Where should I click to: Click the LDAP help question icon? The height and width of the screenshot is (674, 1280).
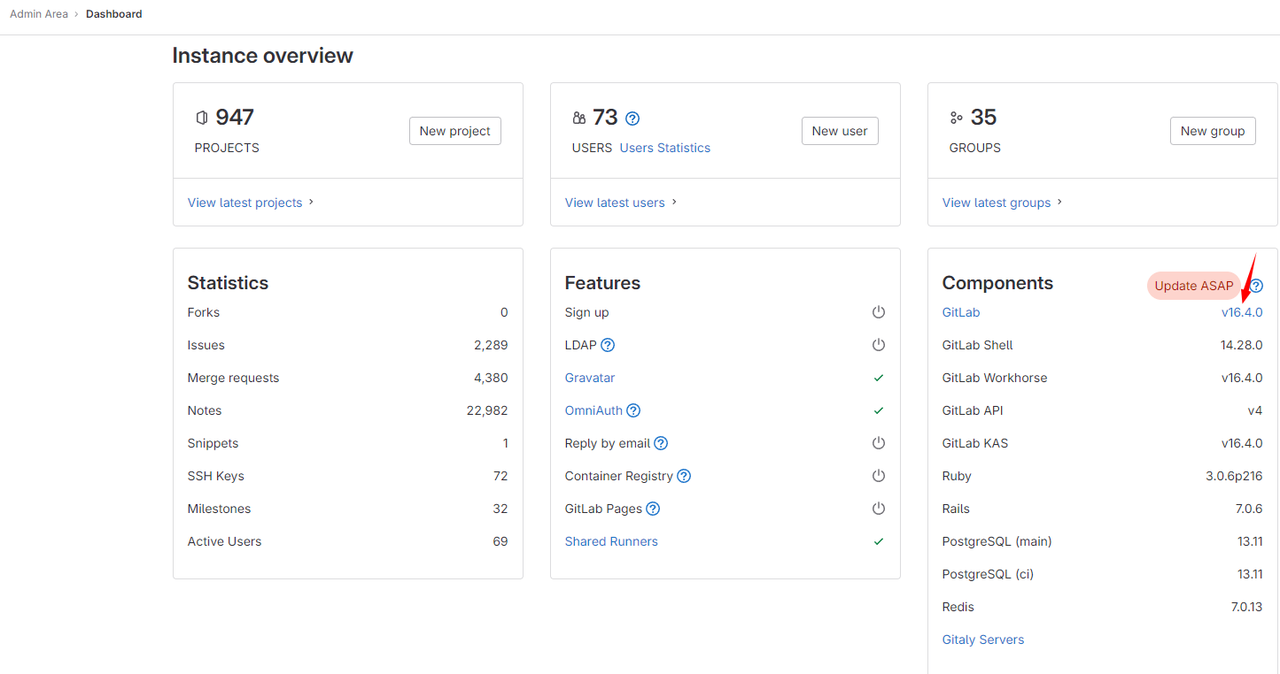pos(607,345)
